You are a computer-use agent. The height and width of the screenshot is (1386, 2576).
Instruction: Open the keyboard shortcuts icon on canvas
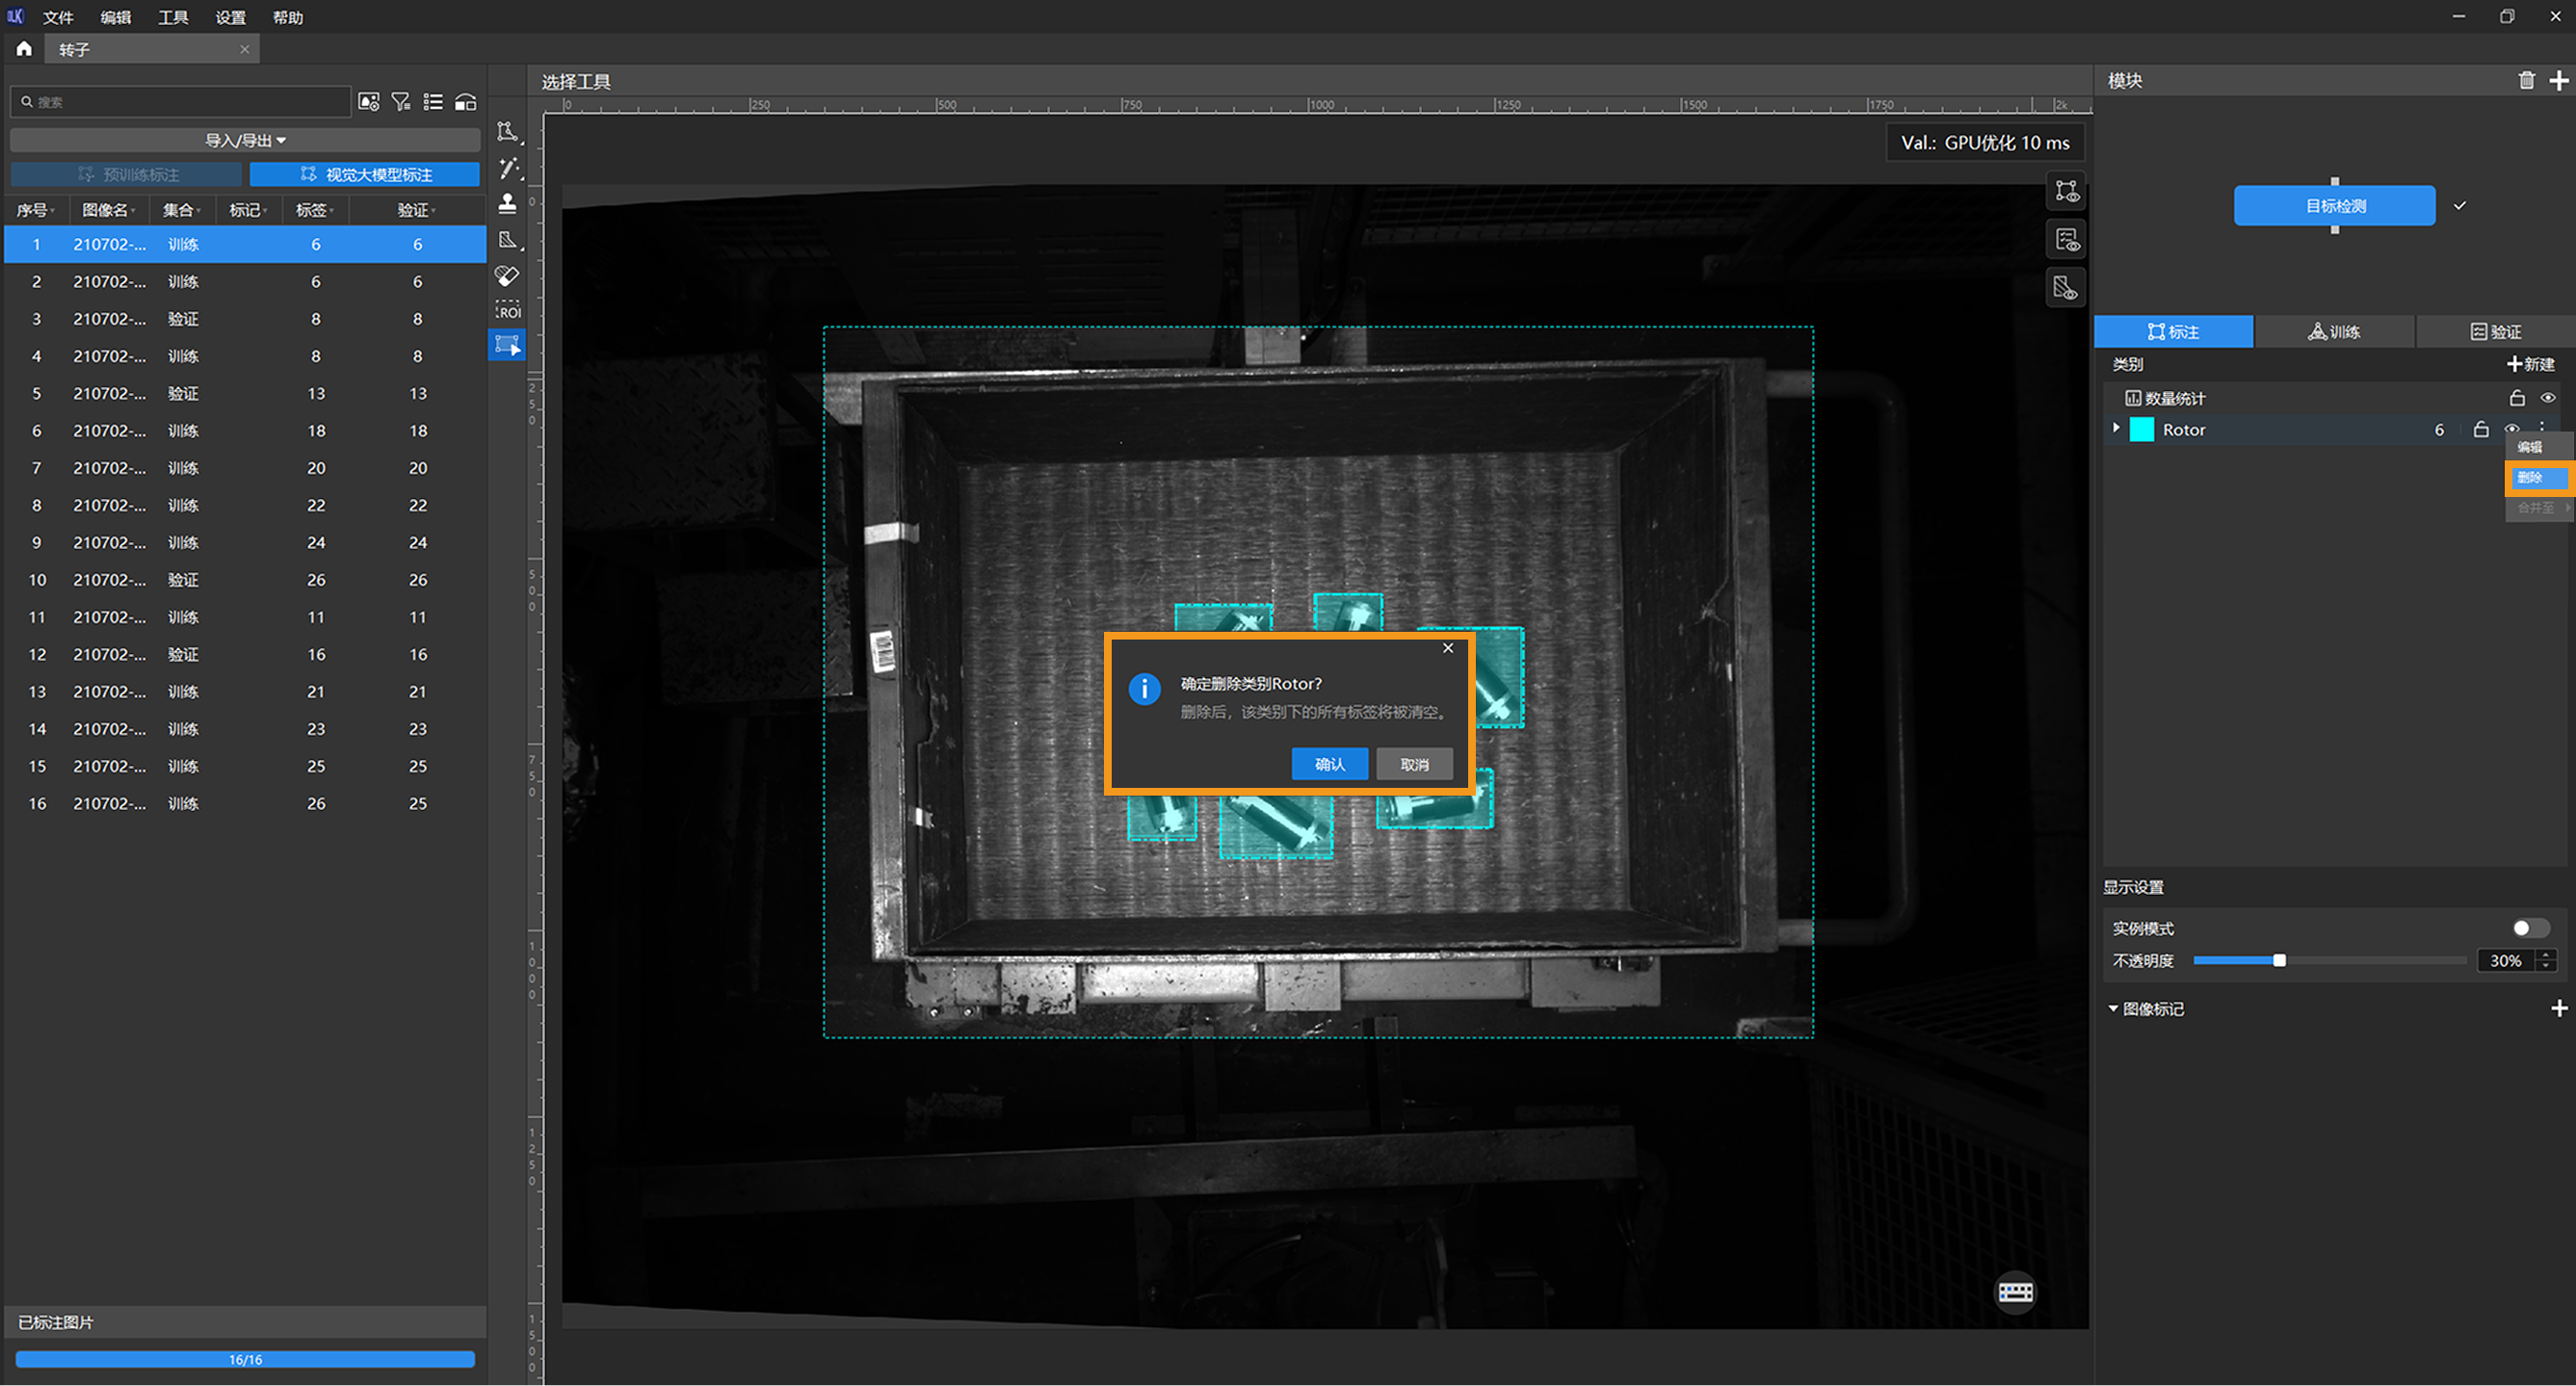(2014, 1292)
